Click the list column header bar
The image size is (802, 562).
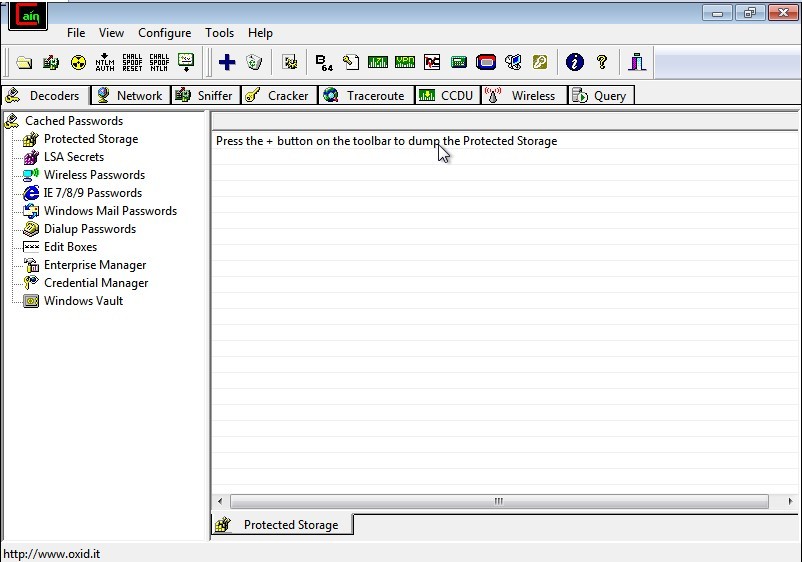tap(505, 121)
